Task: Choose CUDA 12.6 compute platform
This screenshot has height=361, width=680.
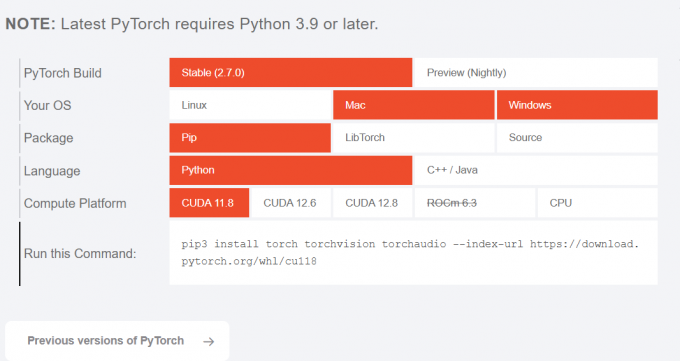Action: coord(291,203)
